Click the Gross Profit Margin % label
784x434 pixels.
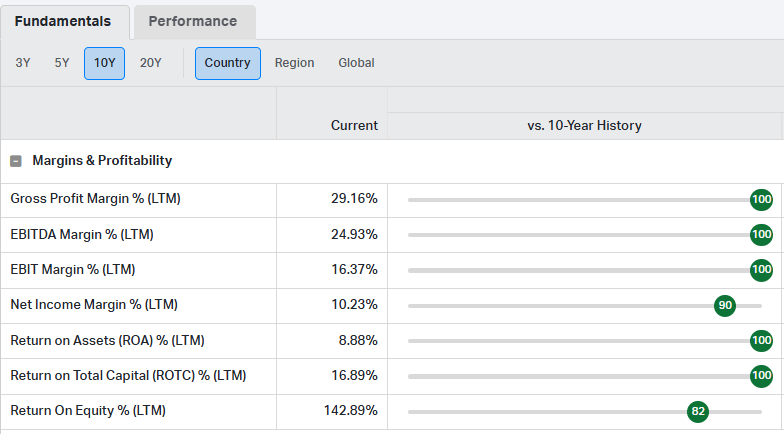click(x=95, y=199)
